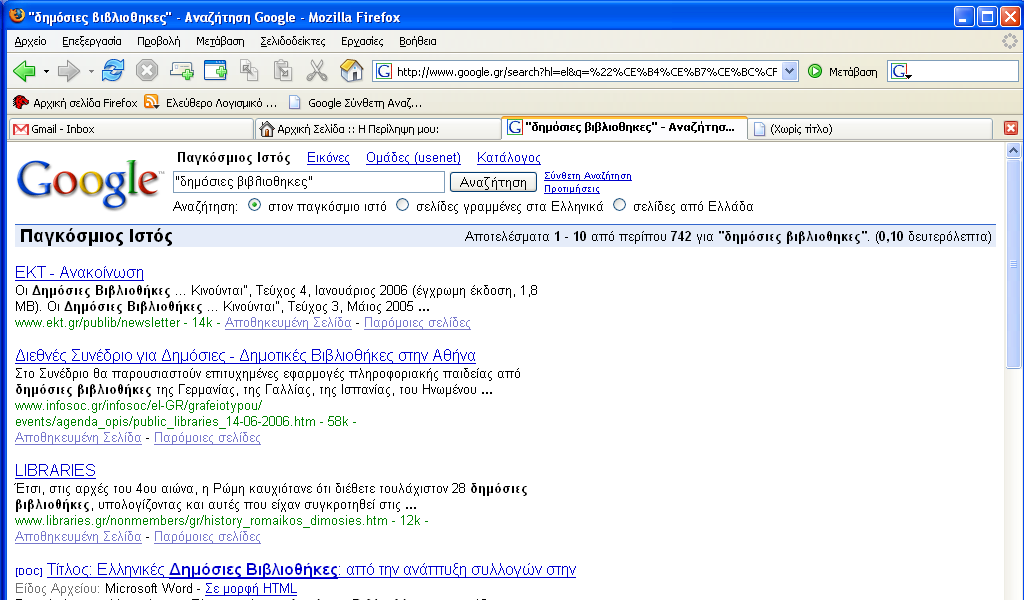Click the Google search engine icon
Viewport: 1024px width, 600px height.
click(x=901, y=71)
